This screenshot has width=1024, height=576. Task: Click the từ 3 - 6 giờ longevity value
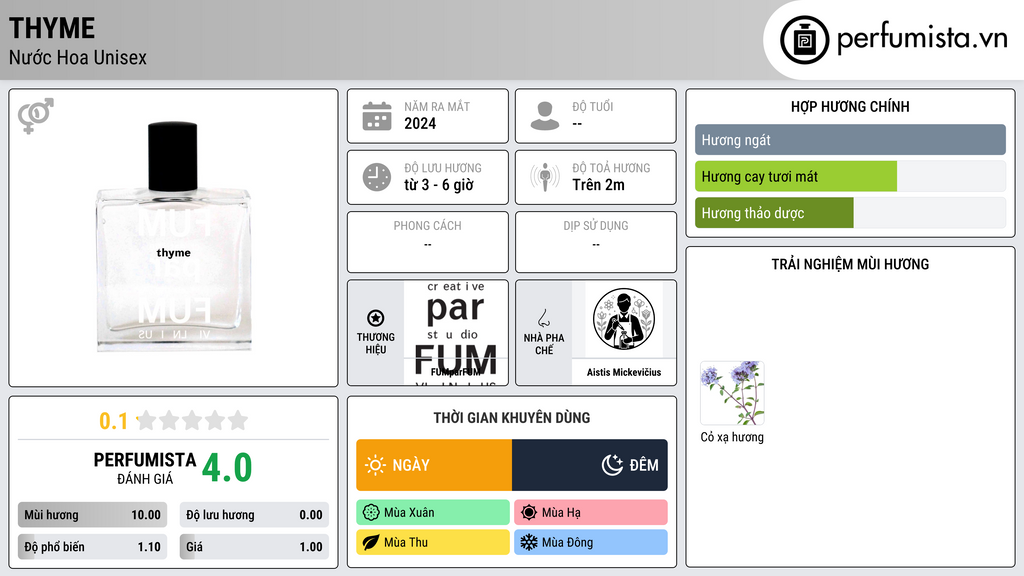439,185
